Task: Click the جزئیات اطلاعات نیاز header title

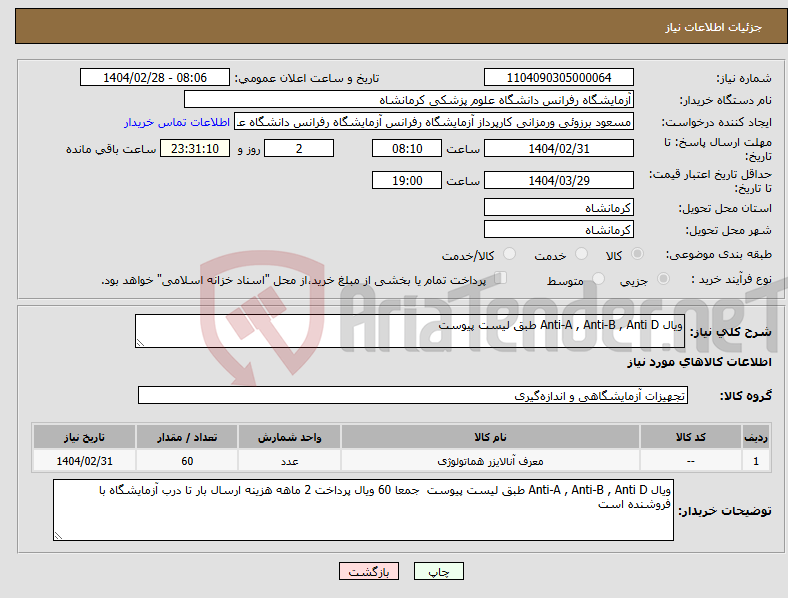Action: tap(714, 27)
